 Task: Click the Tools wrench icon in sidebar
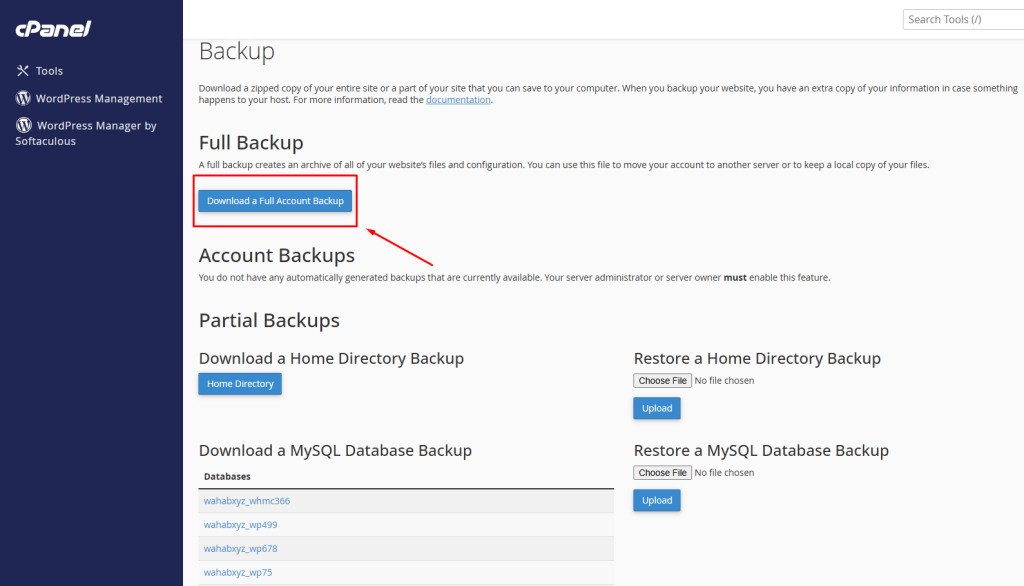(x=23, y=71)
